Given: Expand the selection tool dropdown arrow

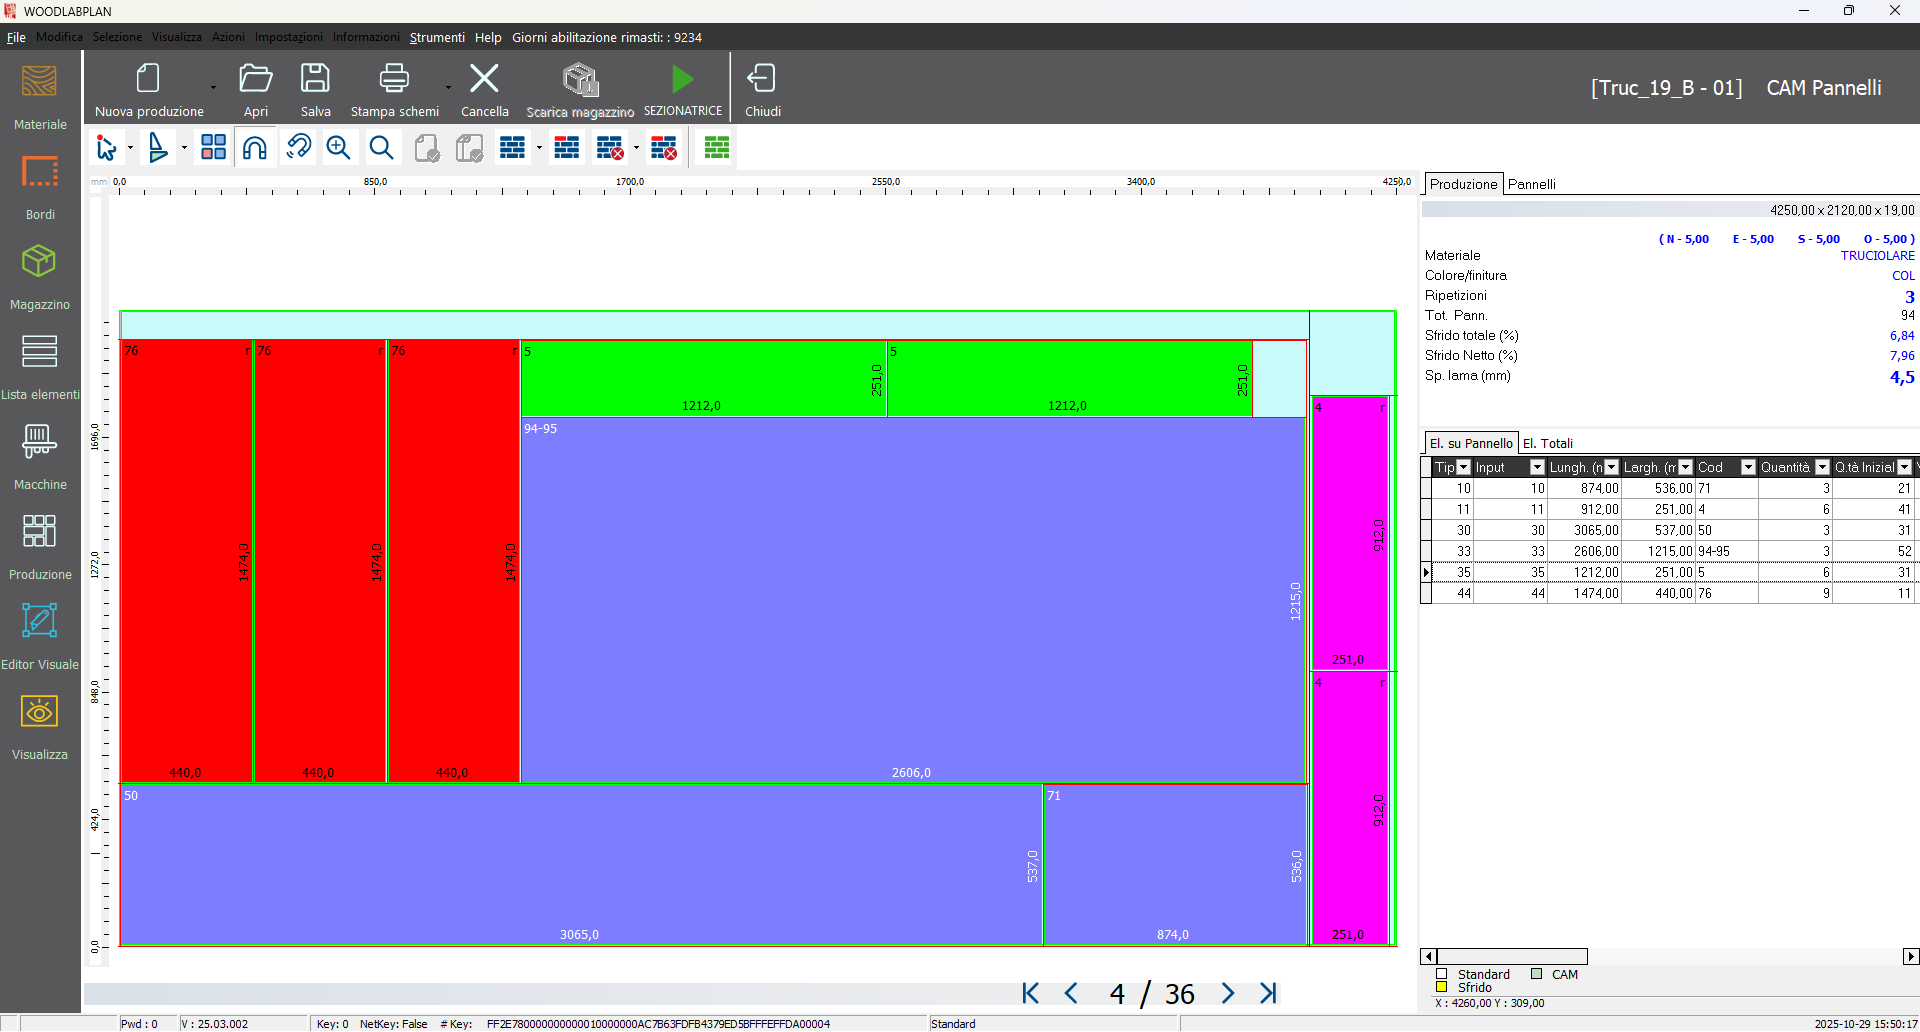Looking at the screenshot, I should [x=128, y=147].
